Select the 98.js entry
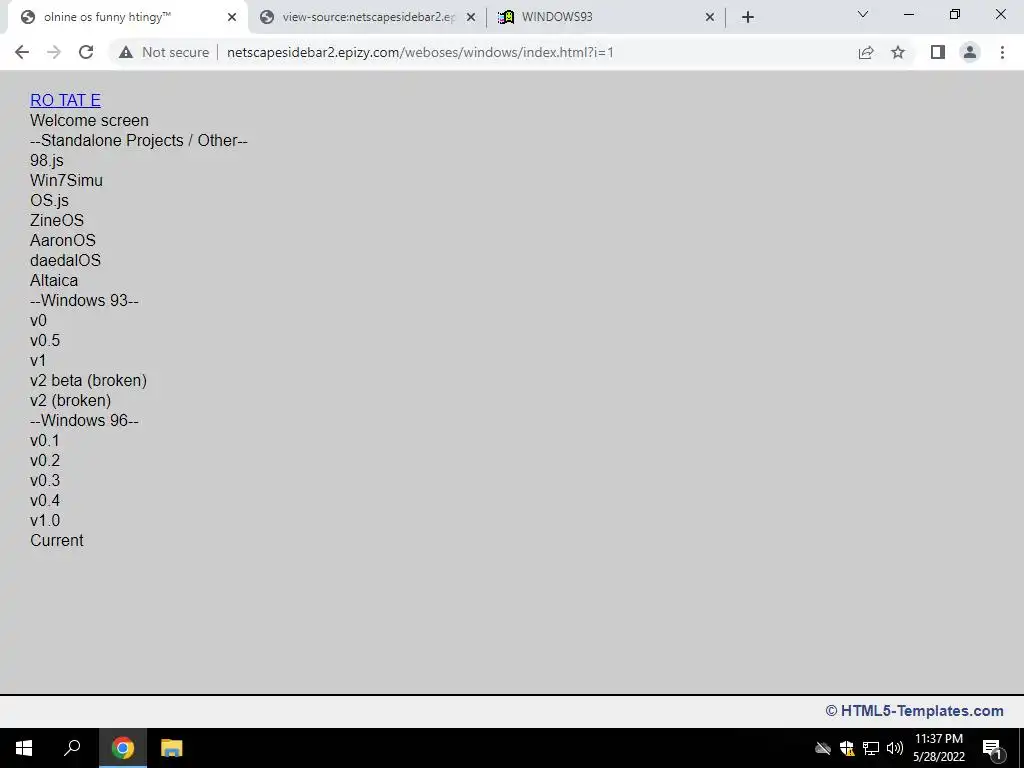The image size is (1024, 768). click(47, 160)
